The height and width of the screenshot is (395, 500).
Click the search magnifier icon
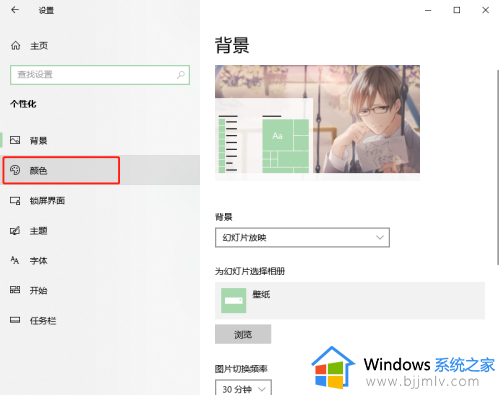[x=180, y=75]
